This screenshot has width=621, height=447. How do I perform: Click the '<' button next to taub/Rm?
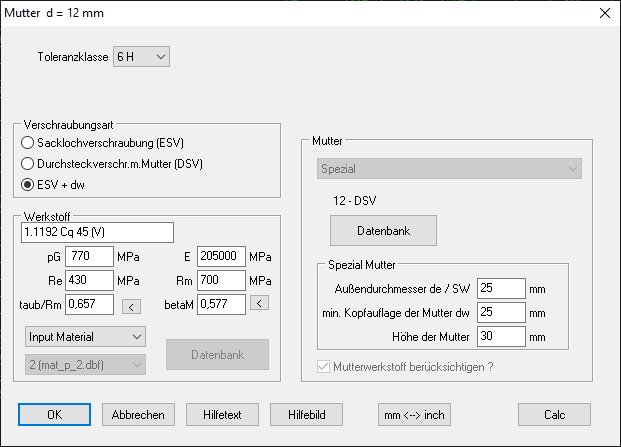131,304
